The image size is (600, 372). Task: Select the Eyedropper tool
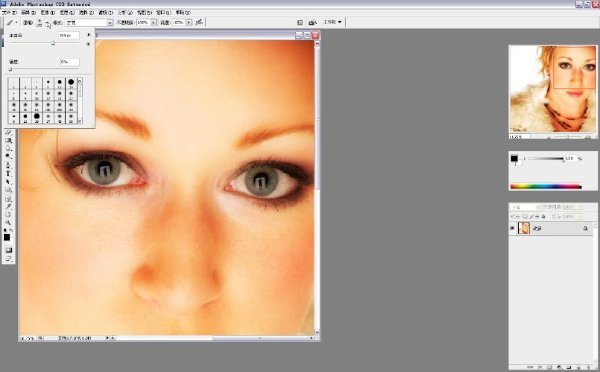8,207
